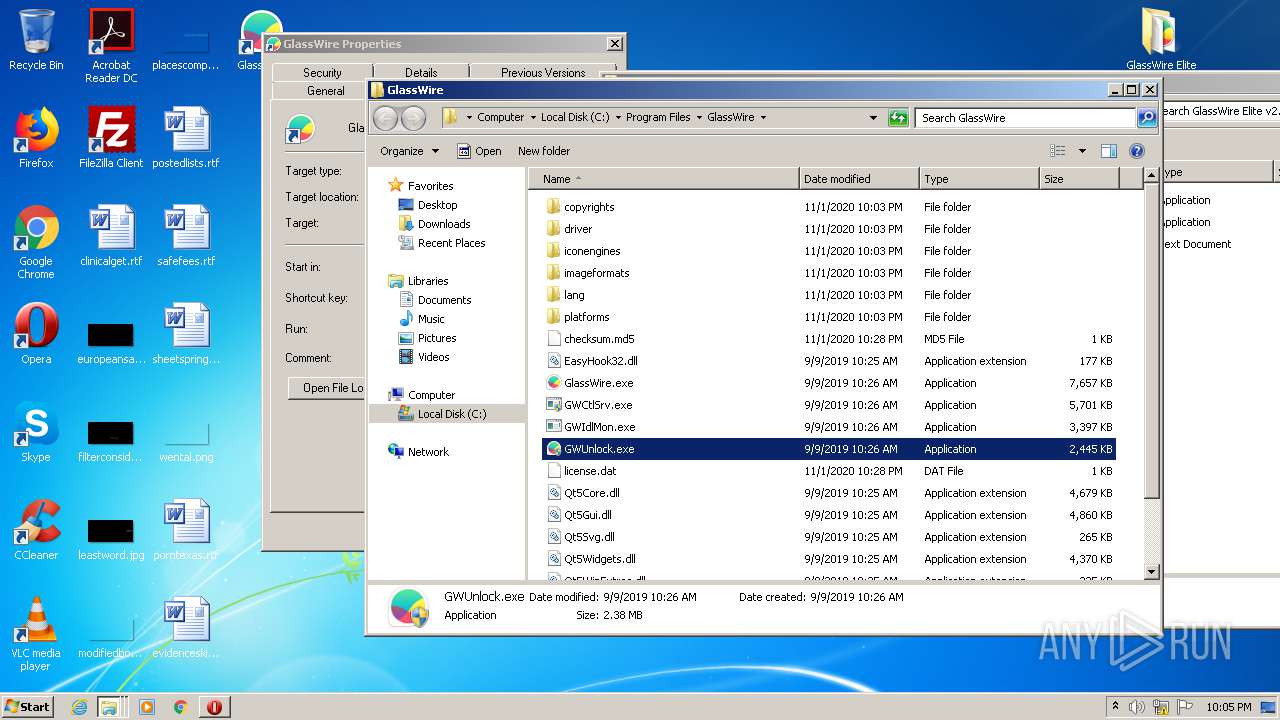Open the Start menu
This screenshot has width=1280, height=720.
click(x=28, y=706)
